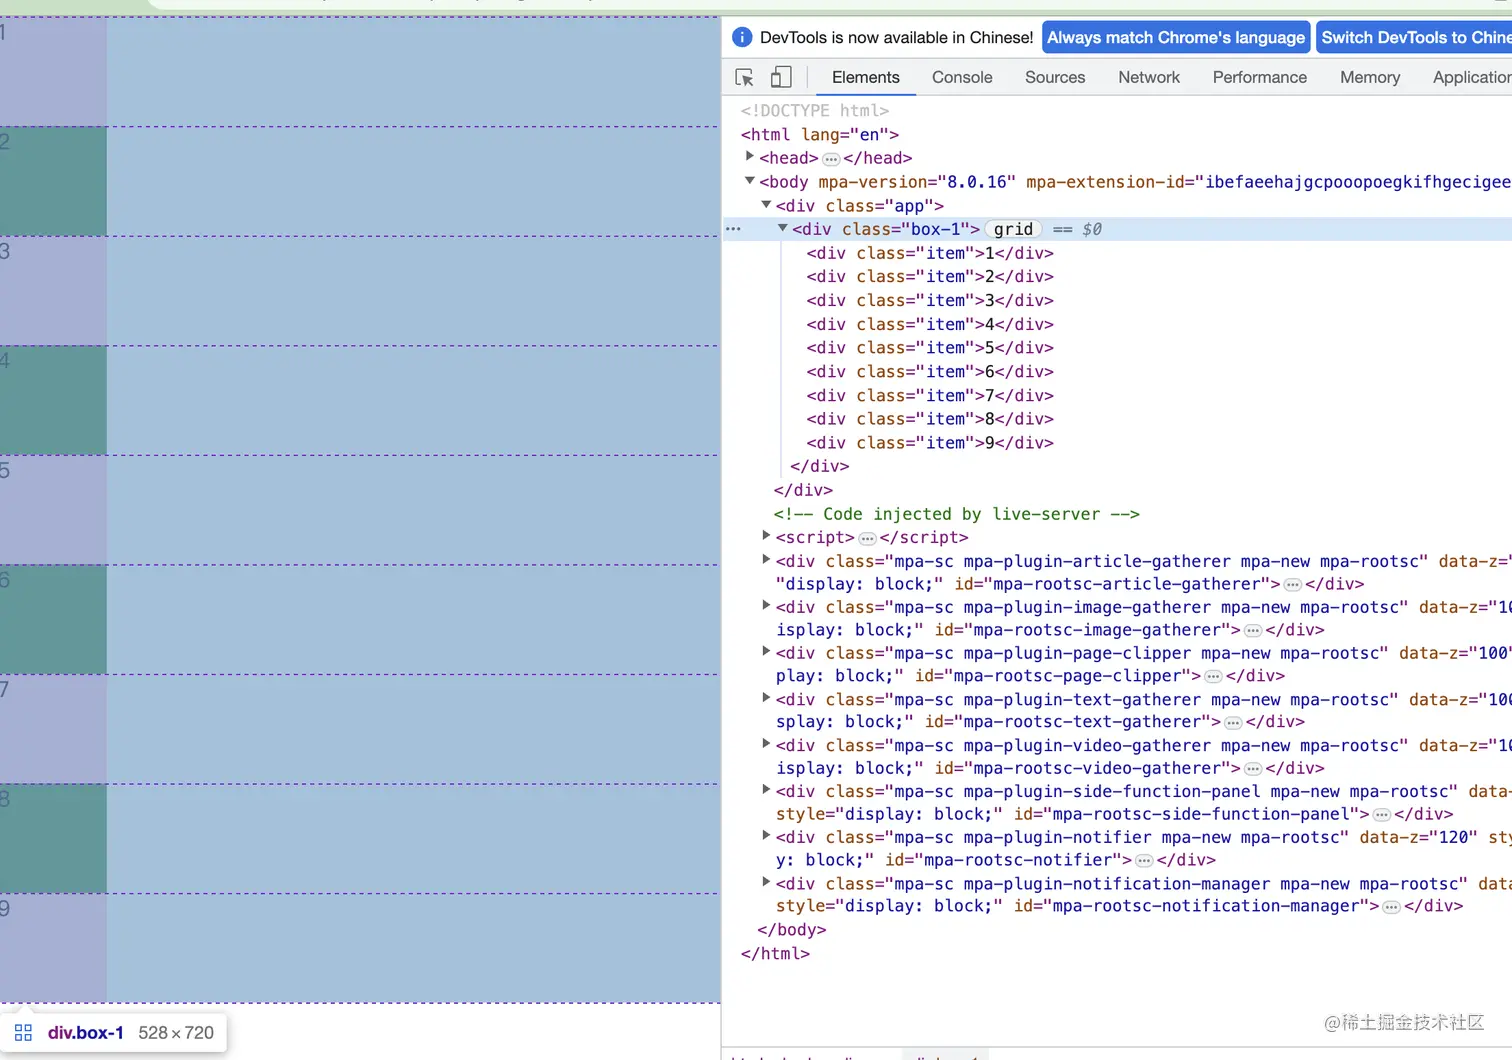Image resolution: width=1512 pixels, height=1060 pixels.
Task: Expand the mpa-plugin-side-function-panel div
Action: pyautogui.click(x=766, y=790)
